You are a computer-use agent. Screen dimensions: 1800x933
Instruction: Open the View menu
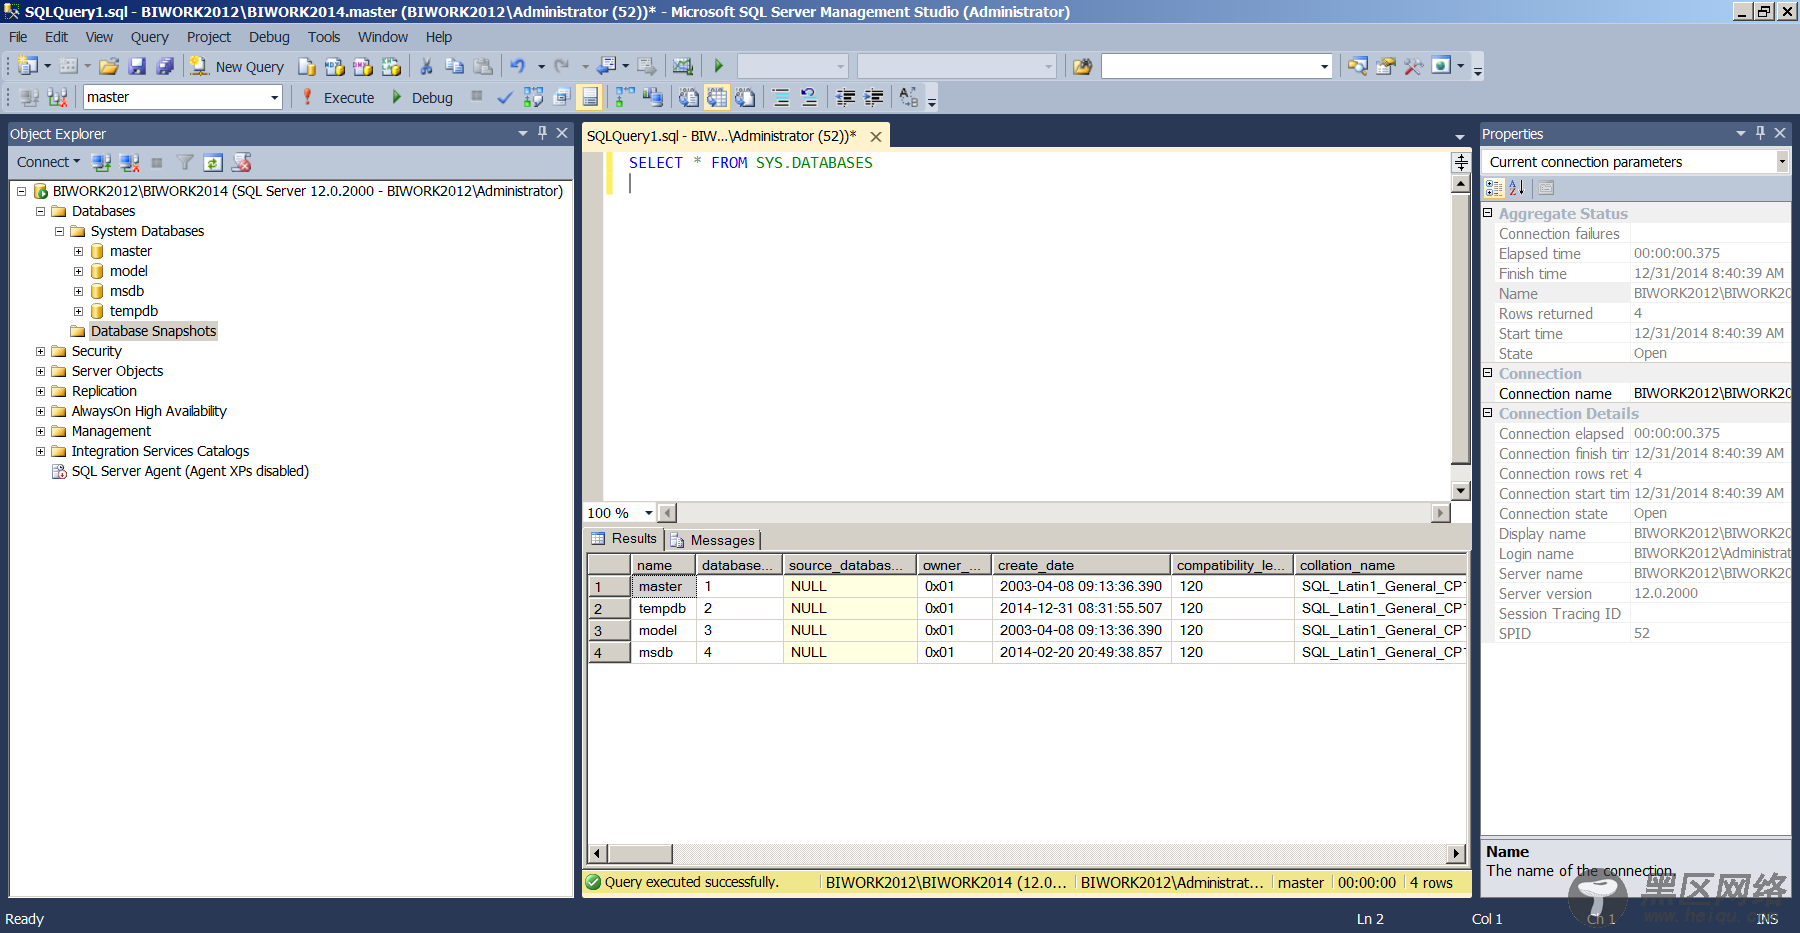pyautogui.click(x=99, y=37)
